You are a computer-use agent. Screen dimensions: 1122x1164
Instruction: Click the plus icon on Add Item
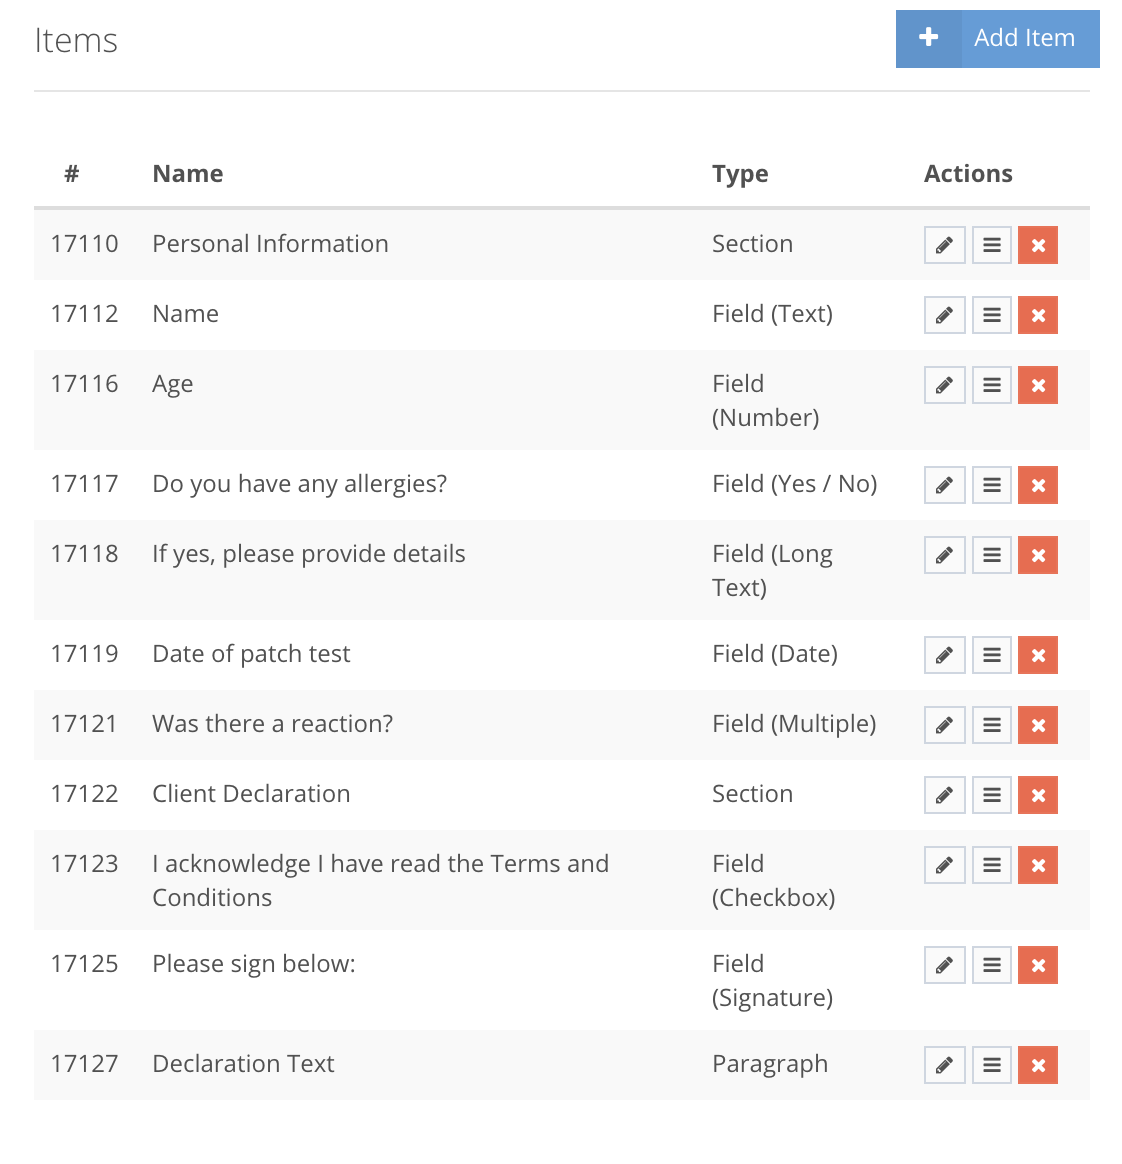pos(929,38)
